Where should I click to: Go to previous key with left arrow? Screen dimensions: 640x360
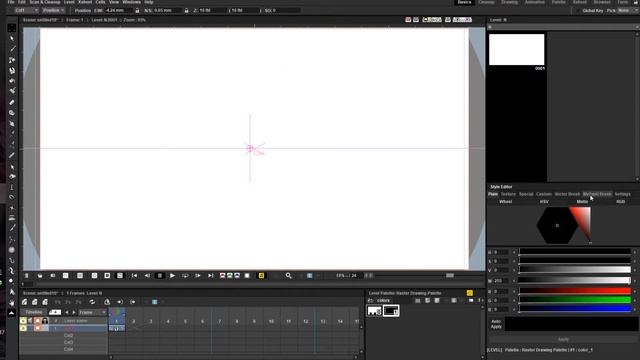(67, 312)
